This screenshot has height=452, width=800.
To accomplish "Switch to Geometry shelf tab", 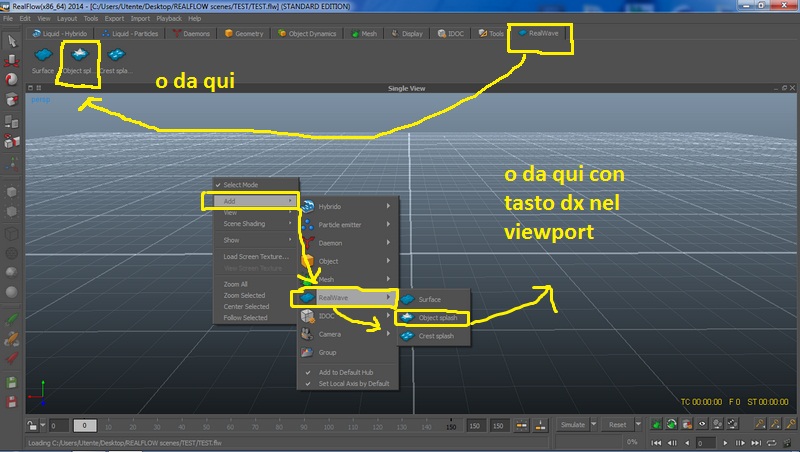I will pos(244,33).
